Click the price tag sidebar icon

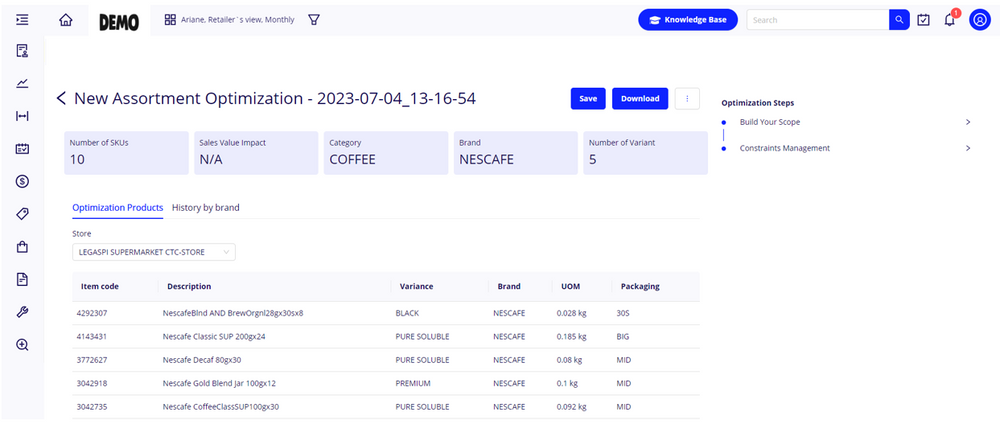click(x=22, y=214)
